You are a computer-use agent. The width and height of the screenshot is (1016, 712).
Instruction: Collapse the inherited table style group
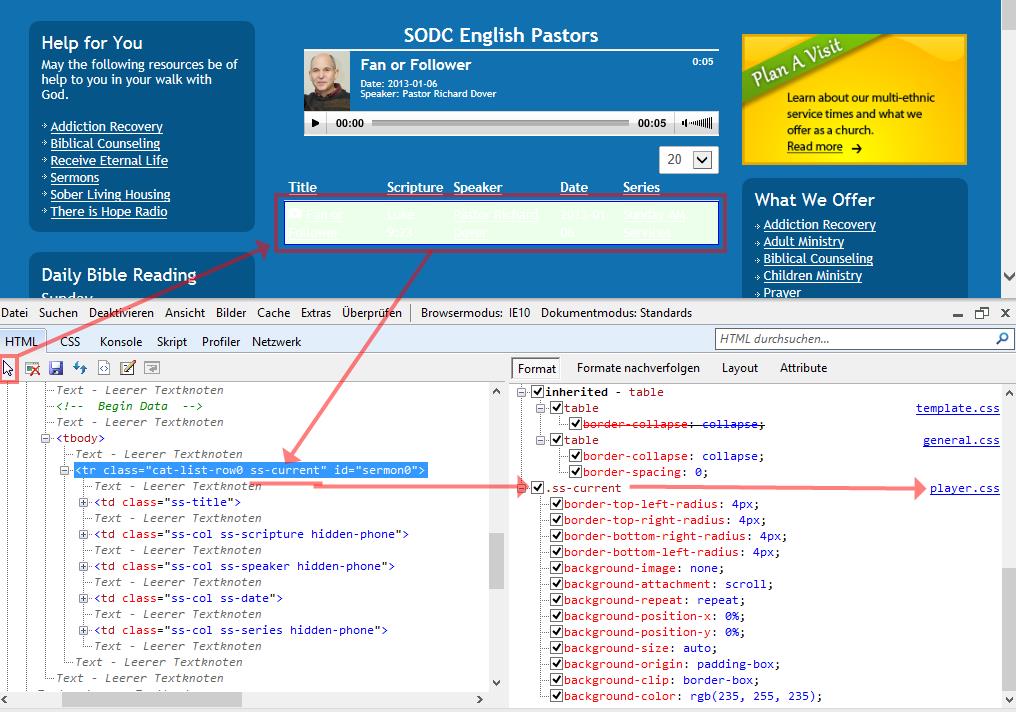click(522, 392)
